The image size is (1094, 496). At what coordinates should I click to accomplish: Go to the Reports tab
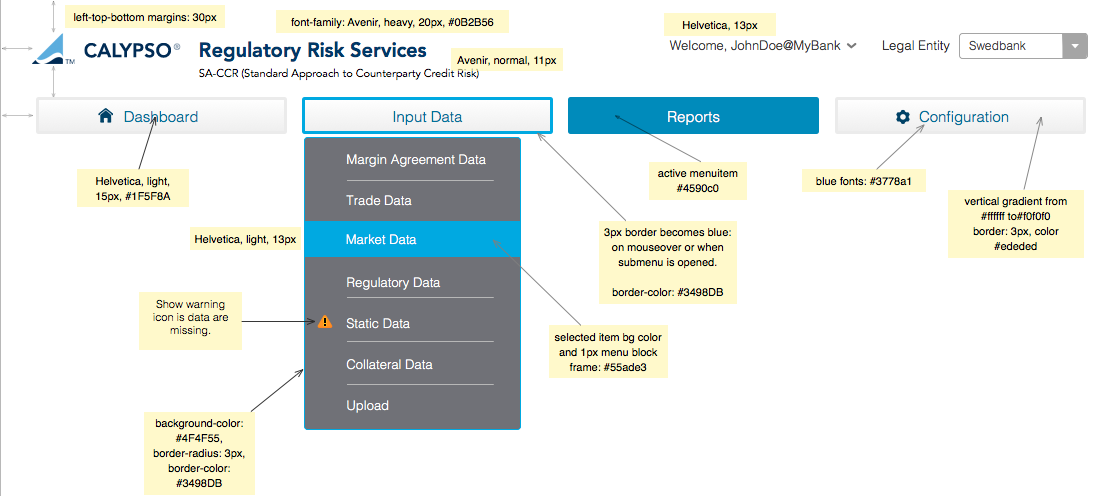(x=693, y=116)
